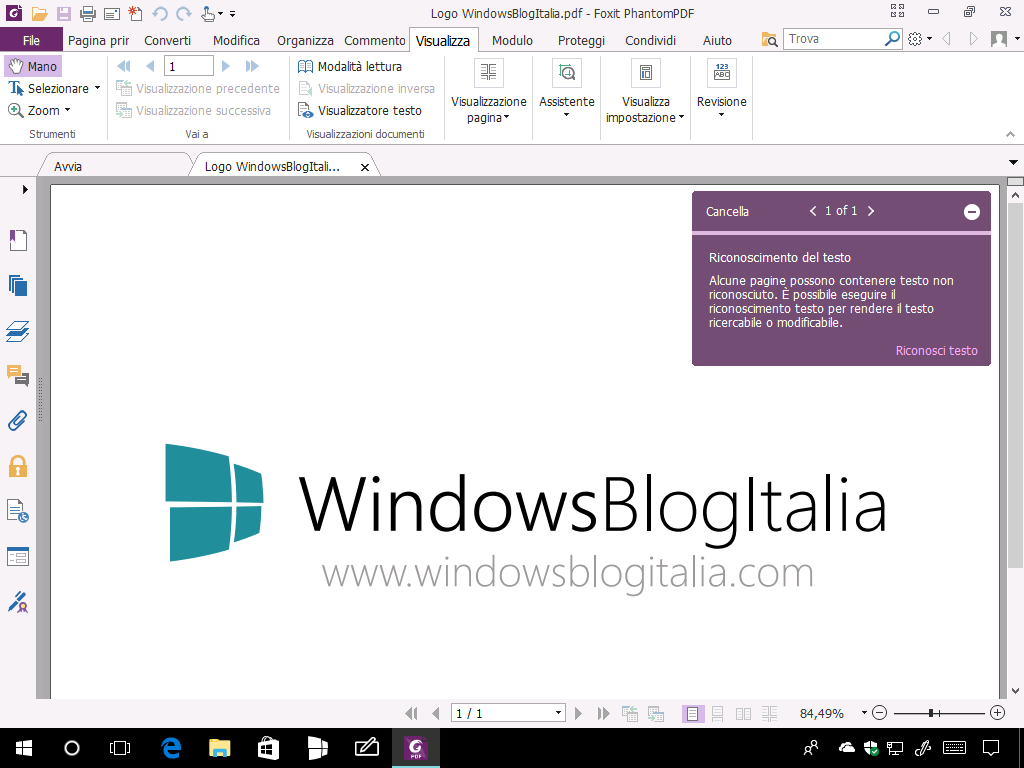Viewport: 1024px width, 768px height.
Task: Open the digital signatures panel in sidebar
Action: pyautogui.click(x=18, y=601)
